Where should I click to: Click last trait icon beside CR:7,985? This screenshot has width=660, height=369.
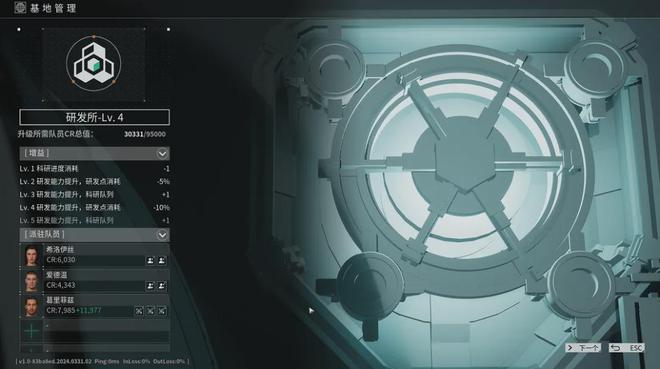point(162,311)
